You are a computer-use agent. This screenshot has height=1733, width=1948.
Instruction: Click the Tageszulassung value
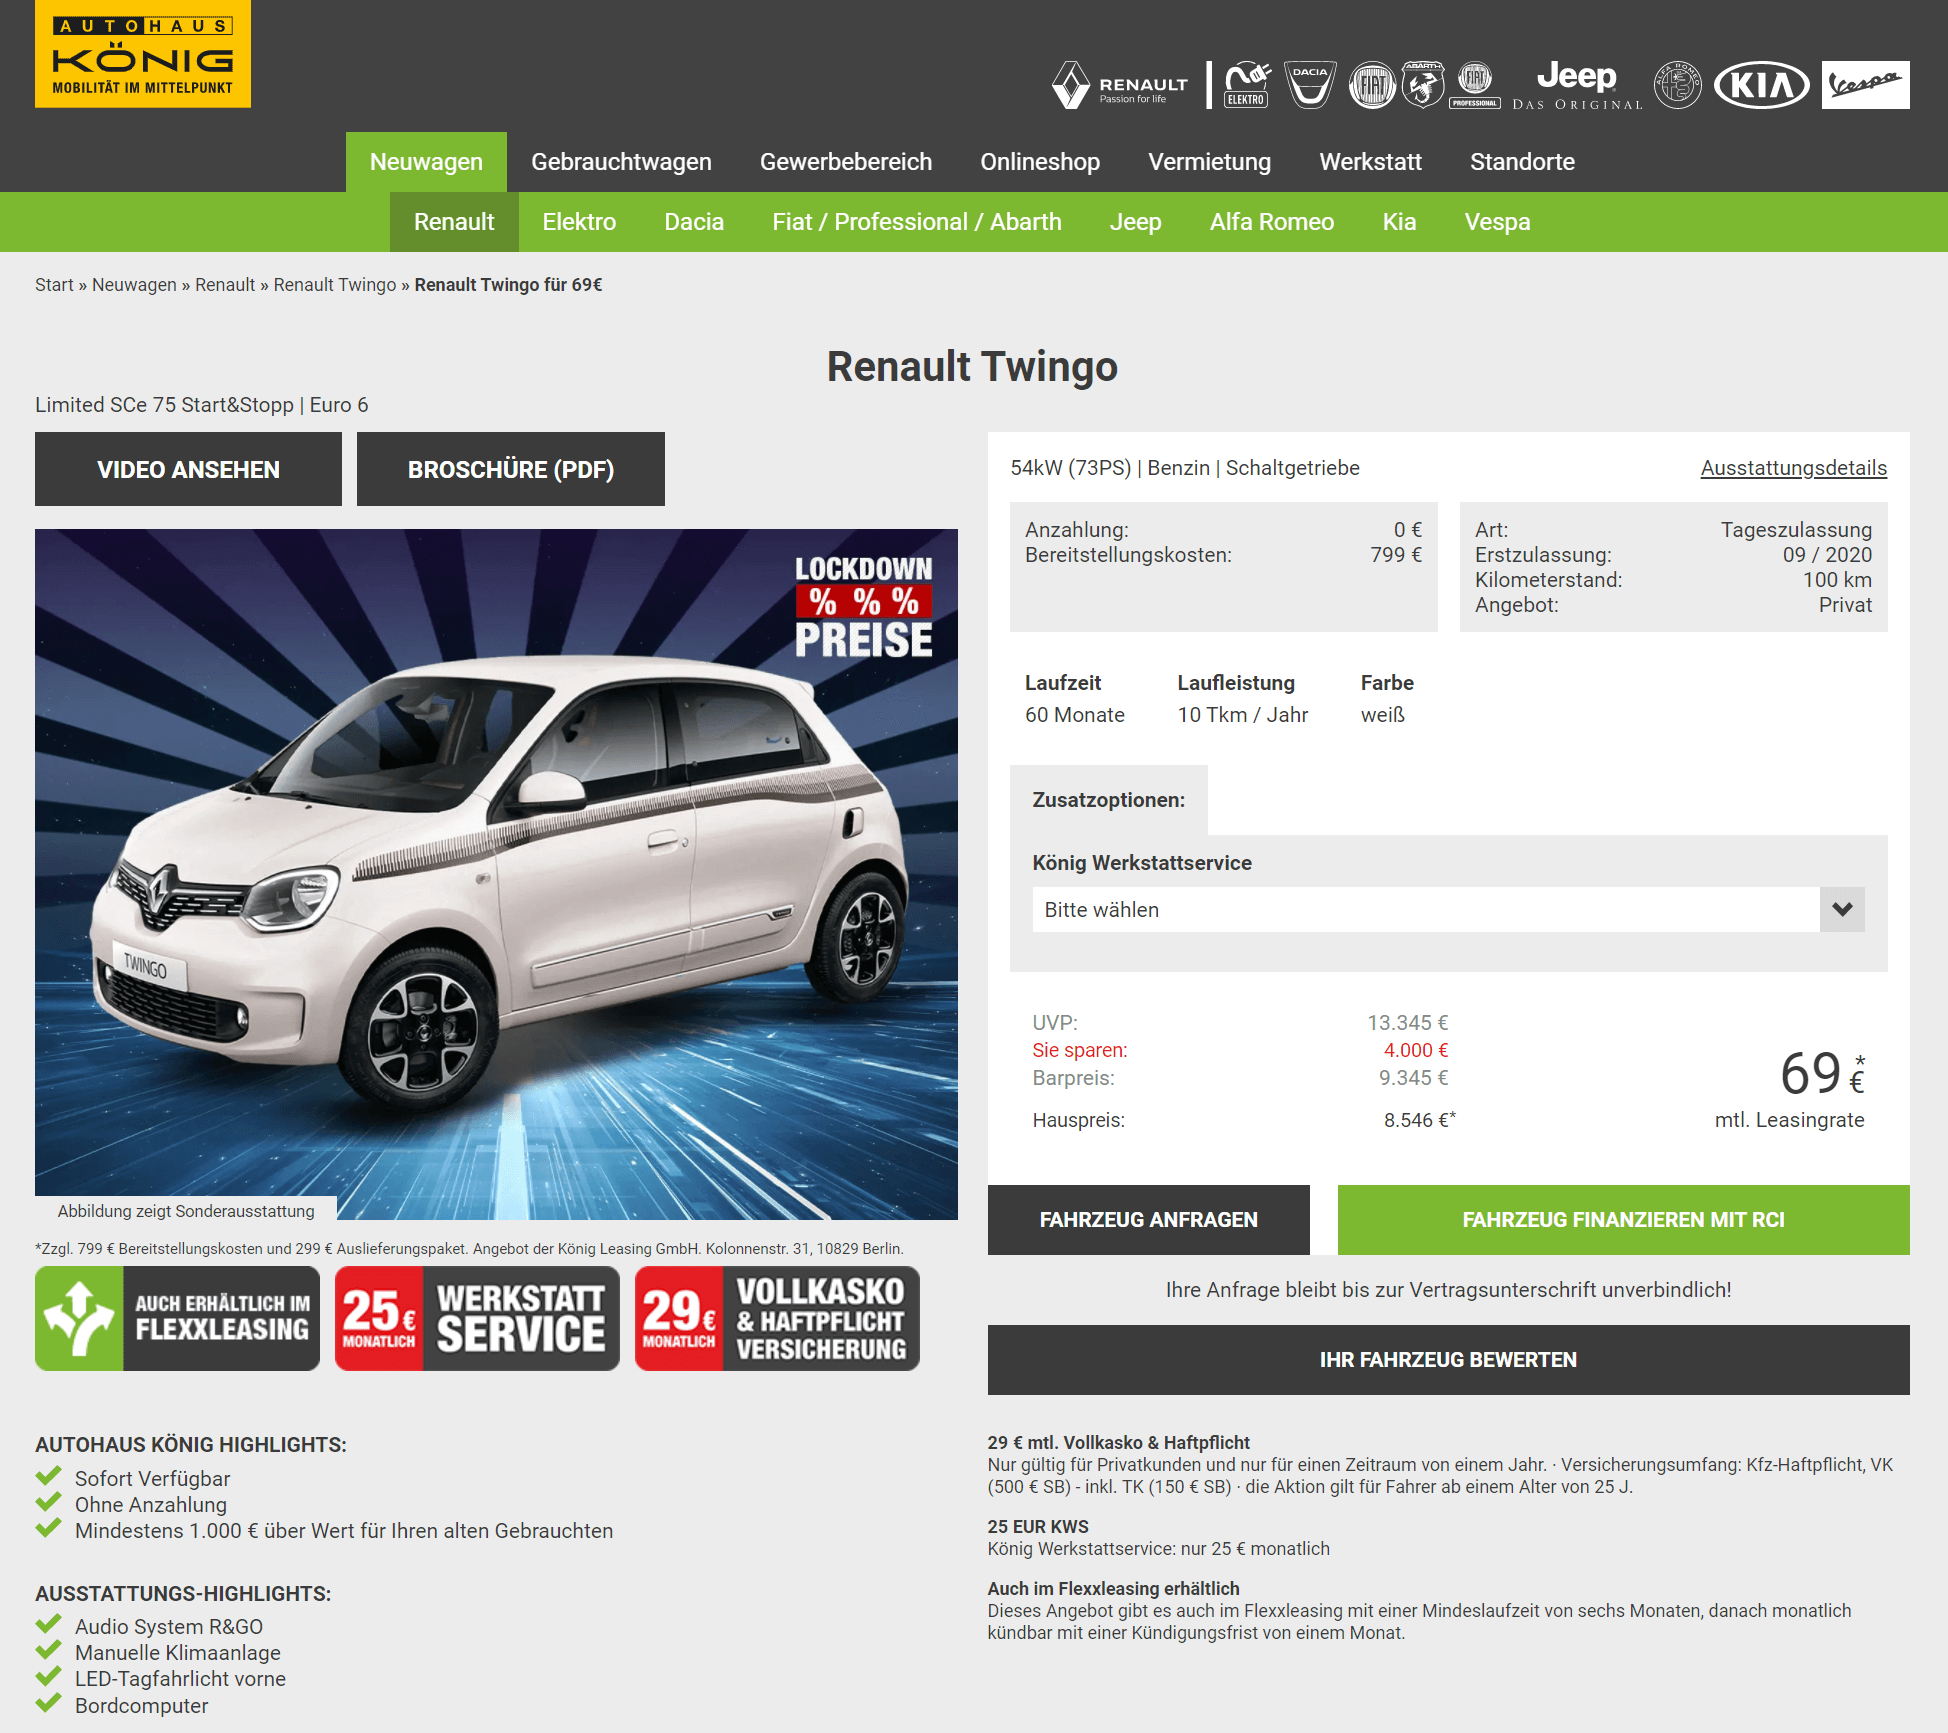[x=1796, y=530]
